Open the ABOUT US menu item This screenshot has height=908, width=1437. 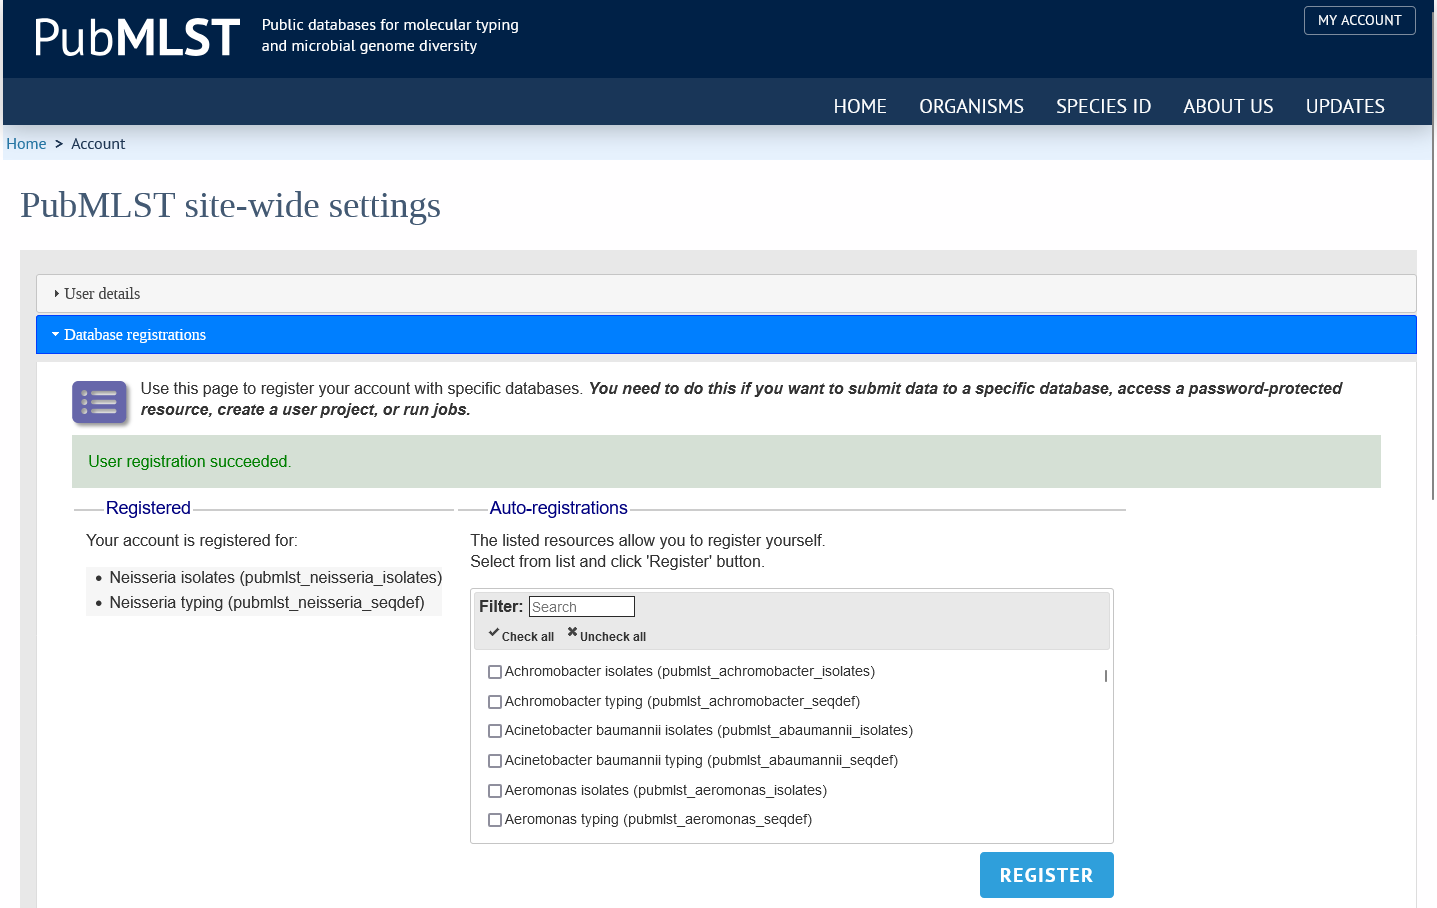pyautogui.click(x=1228, y=106)
